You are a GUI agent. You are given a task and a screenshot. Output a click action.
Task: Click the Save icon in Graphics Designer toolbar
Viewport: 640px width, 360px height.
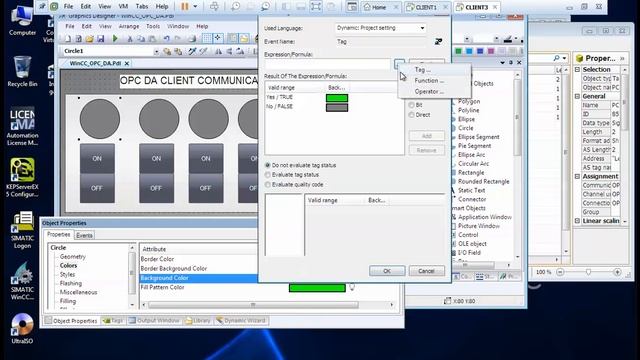[x=100, y=39]
